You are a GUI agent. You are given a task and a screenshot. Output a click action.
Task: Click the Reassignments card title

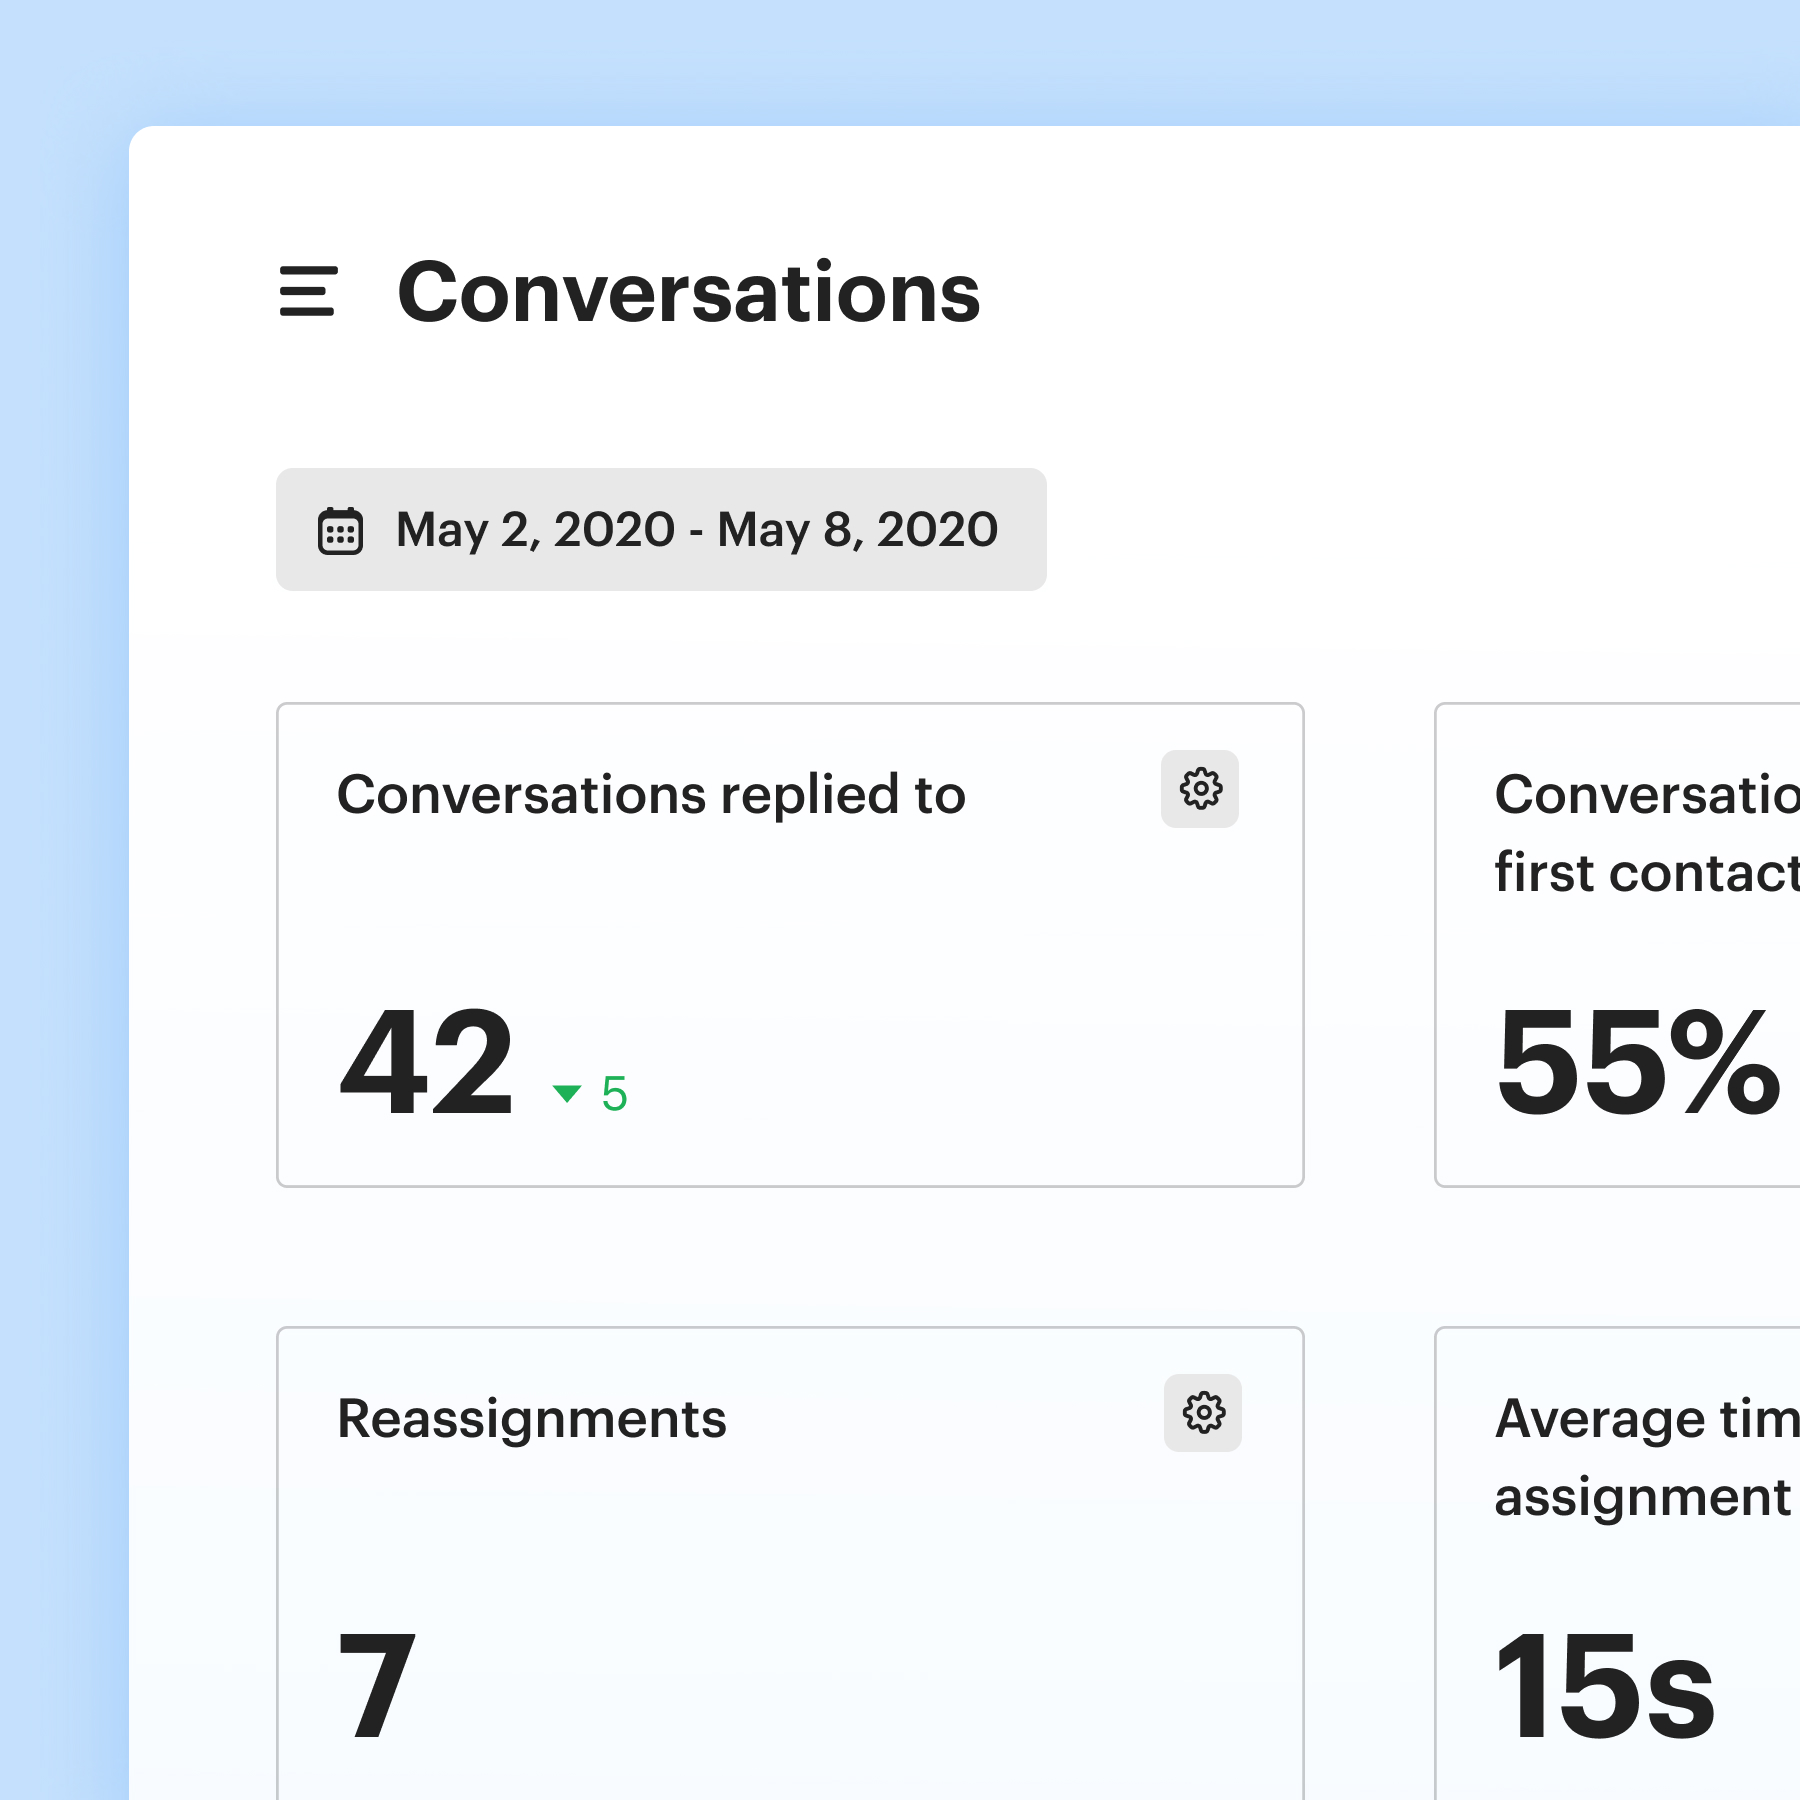tap(532, 1419)
